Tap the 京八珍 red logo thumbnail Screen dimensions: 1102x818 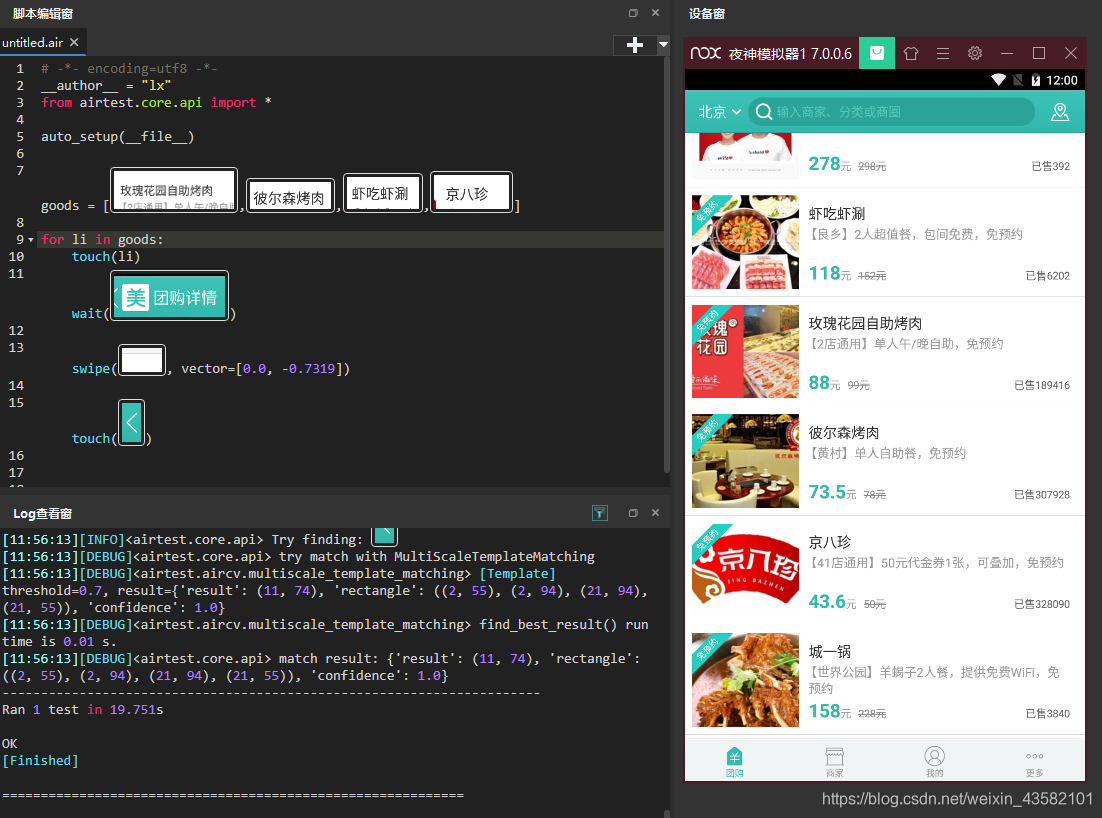click(x=745, y=571)
